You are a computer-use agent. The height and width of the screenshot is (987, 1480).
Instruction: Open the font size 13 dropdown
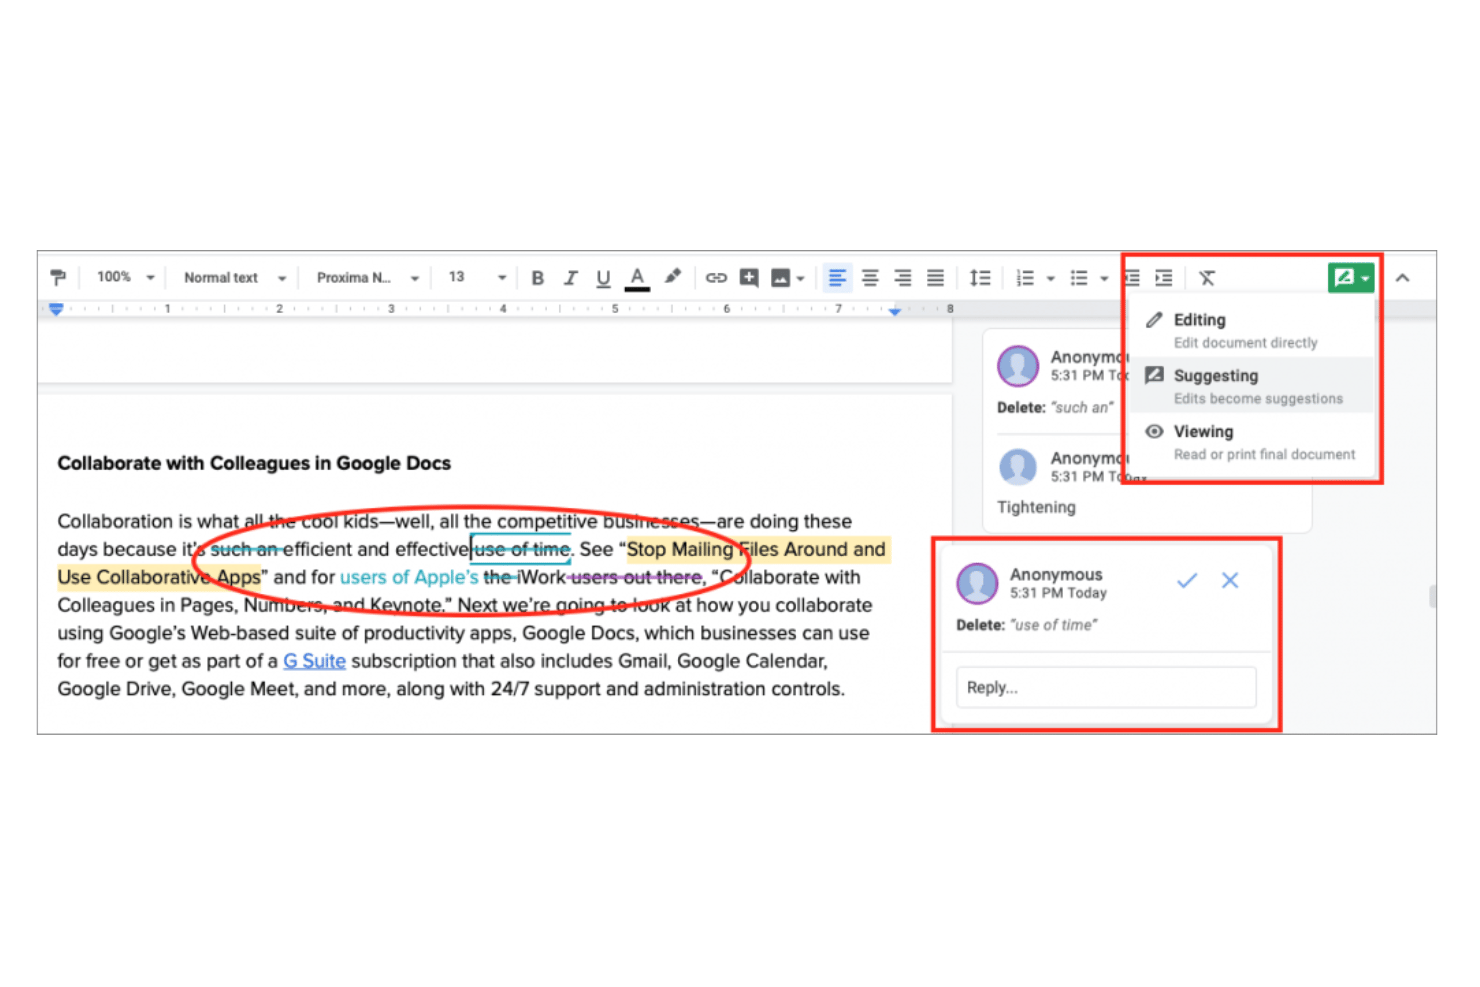[x=477, y=277]
